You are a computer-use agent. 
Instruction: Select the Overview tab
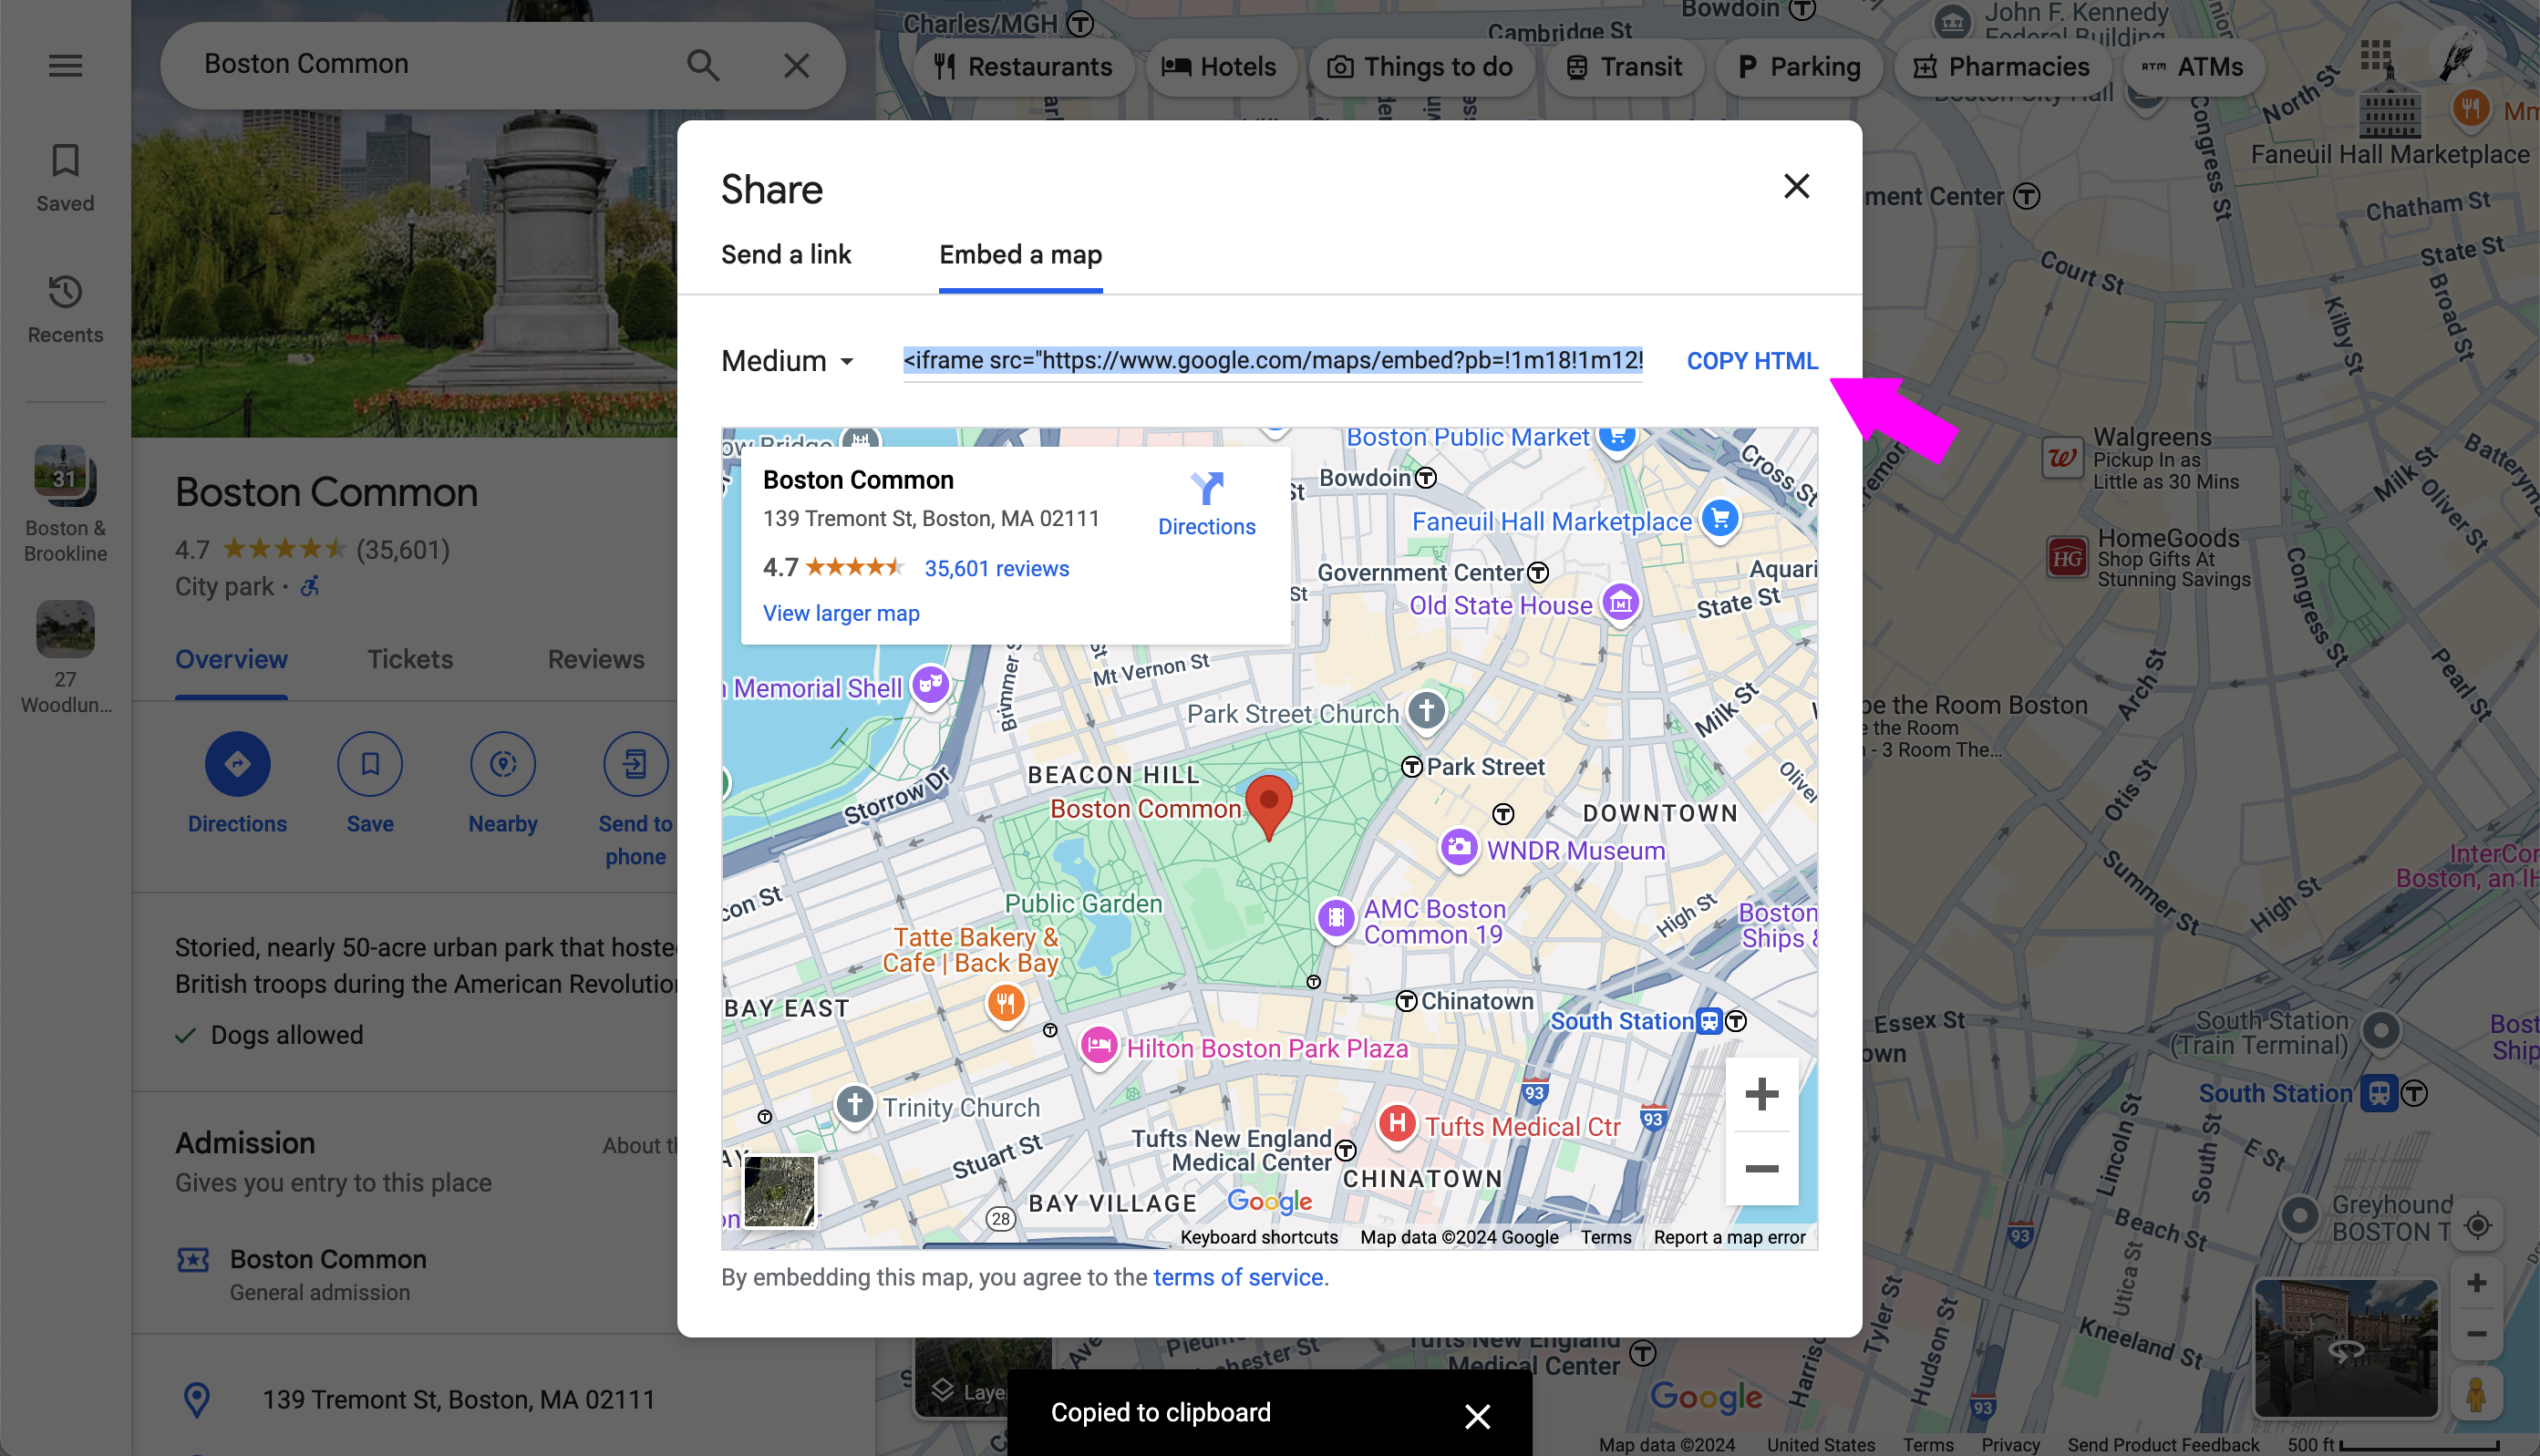(231, 660)
